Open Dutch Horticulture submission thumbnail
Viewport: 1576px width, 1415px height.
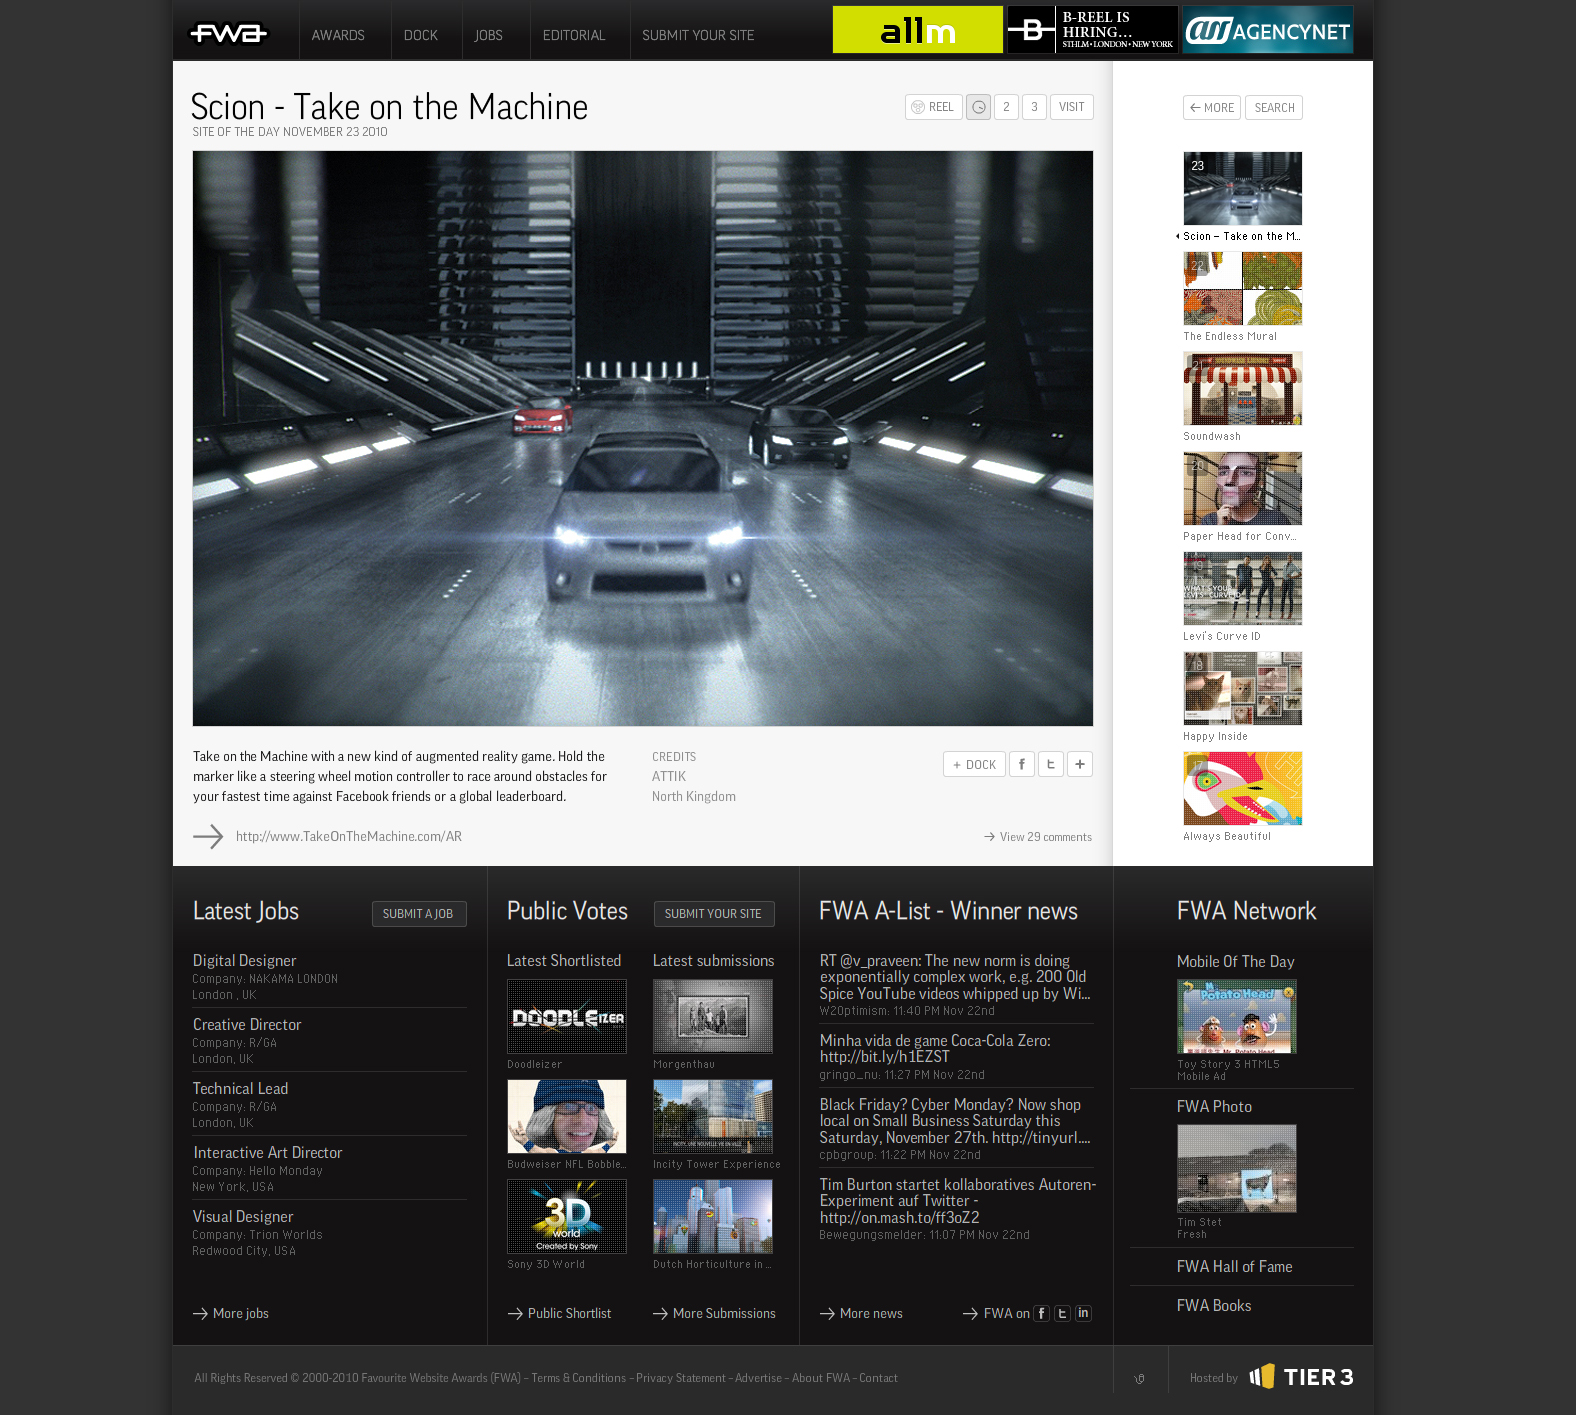713,1216
